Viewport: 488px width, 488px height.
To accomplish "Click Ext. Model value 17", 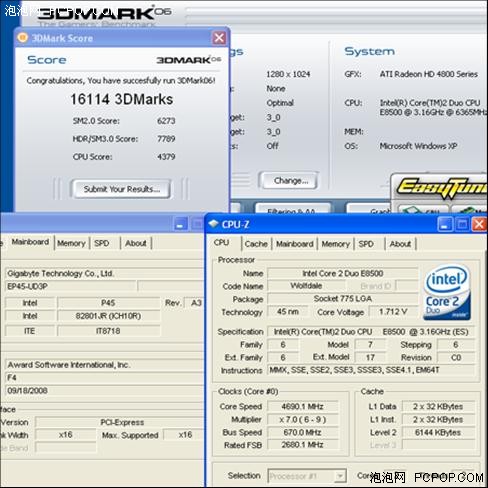I will [x=370, y=358].
